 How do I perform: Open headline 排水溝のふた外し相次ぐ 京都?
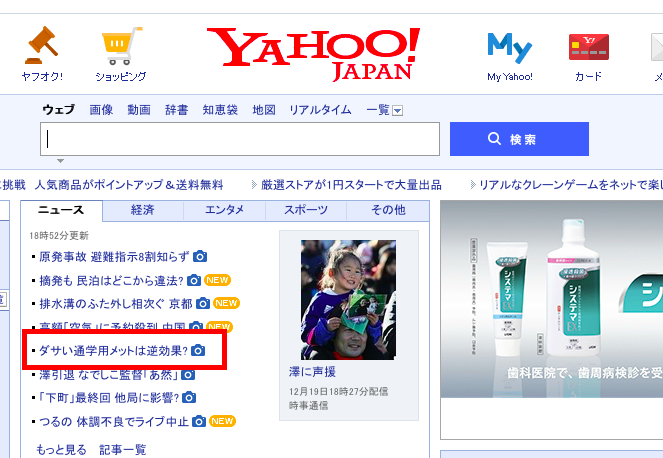coord(116,304)
